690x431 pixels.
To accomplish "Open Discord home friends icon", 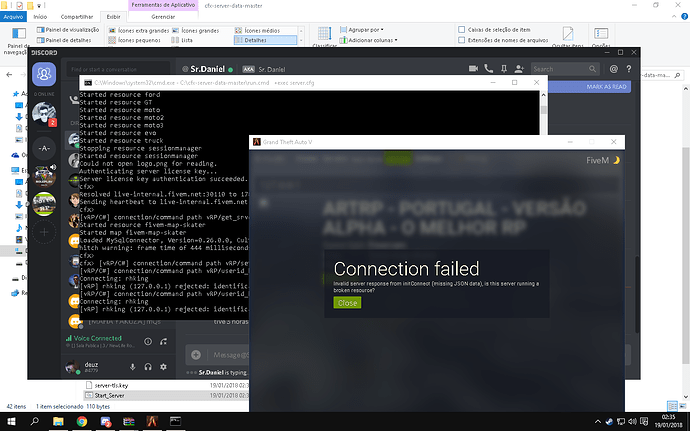I will point(44,74).
